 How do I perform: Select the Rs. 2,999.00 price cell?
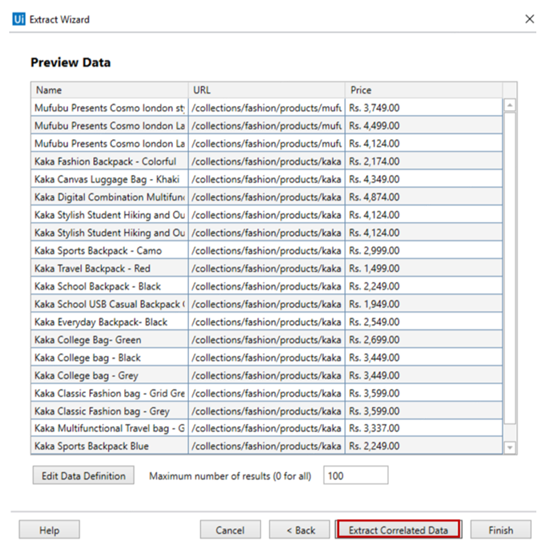click(424, 251)
